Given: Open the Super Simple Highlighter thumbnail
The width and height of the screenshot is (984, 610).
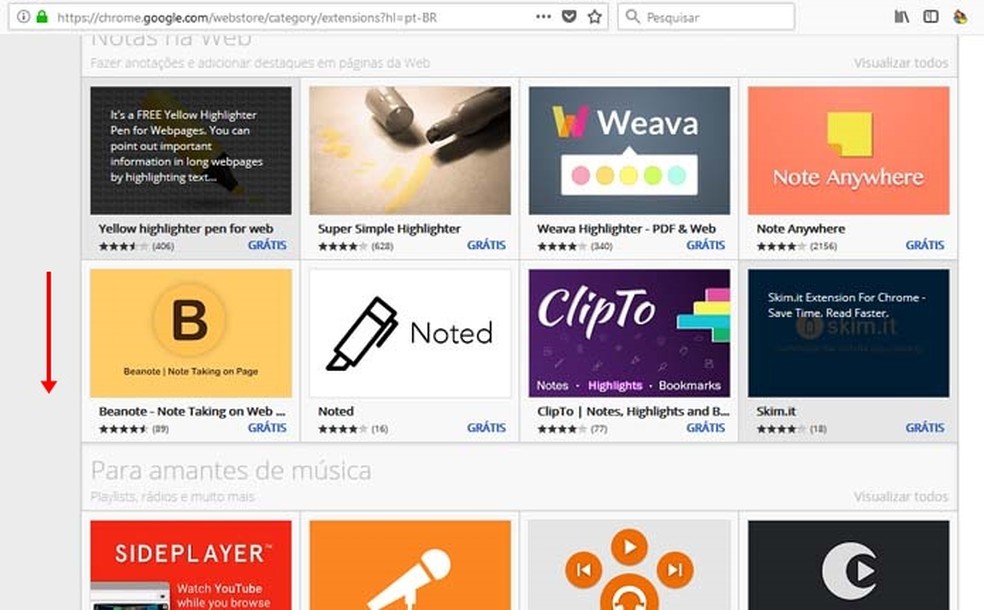Looking at the screenshot, I should 410,151.
